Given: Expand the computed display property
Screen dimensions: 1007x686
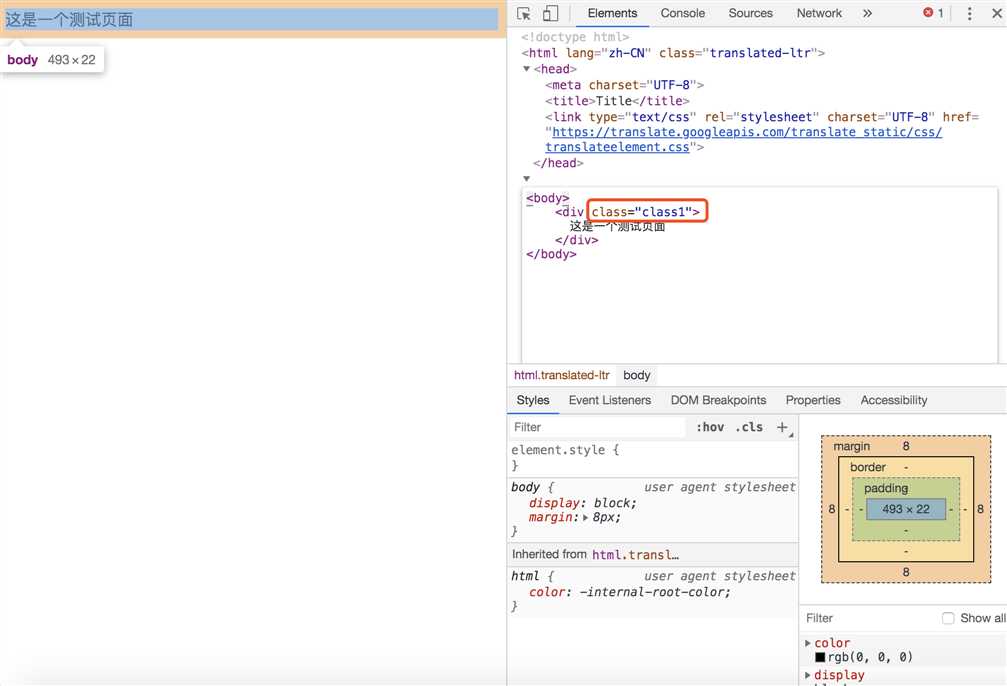Looking at the screenshot, I should click(x=808, y=675).
